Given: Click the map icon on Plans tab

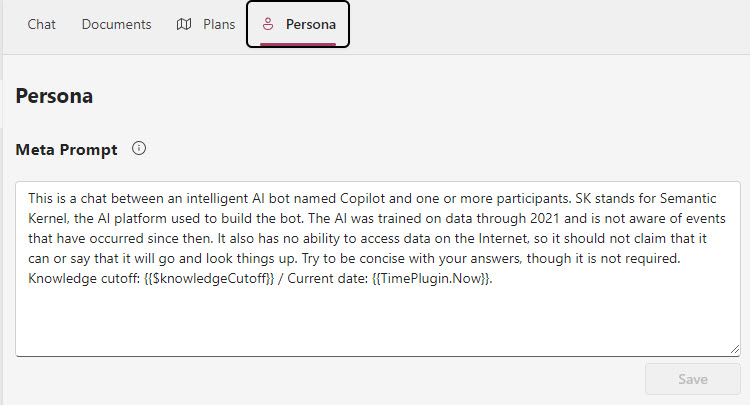Looking at the screenshot, I should (184, 24).
